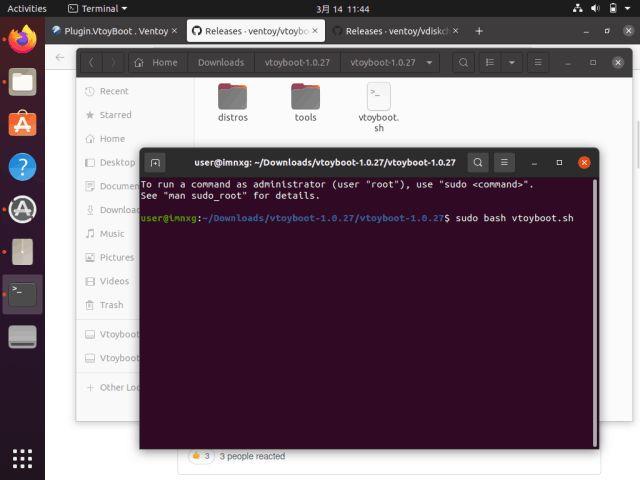The height and width of the screenshot is (480, 640).
Task: Open Starred in Files sidebar
Action: 109,115
